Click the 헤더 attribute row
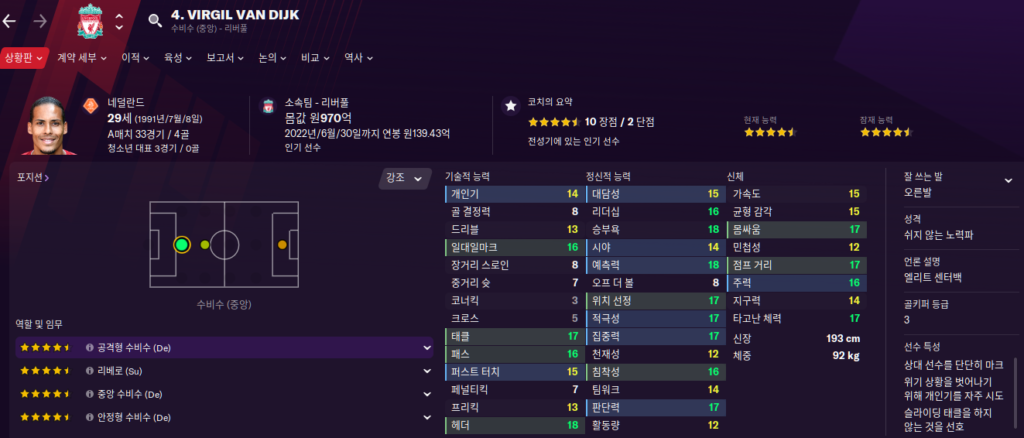 point(513,426)
